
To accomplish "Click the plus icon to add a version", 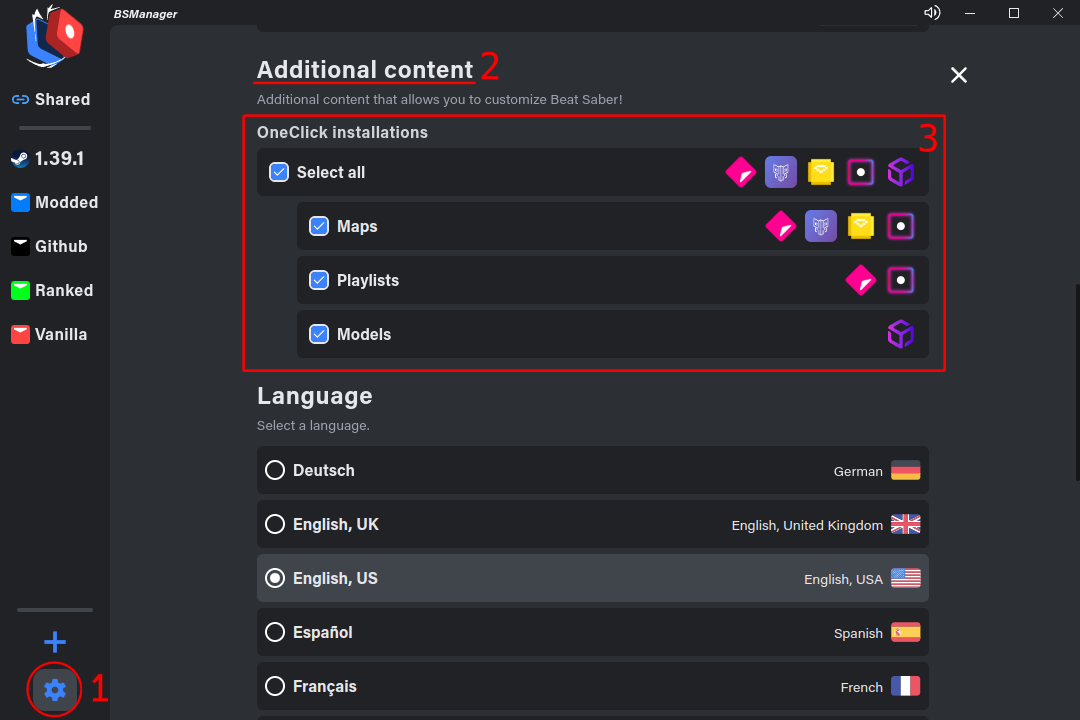I will coord(55,641).
